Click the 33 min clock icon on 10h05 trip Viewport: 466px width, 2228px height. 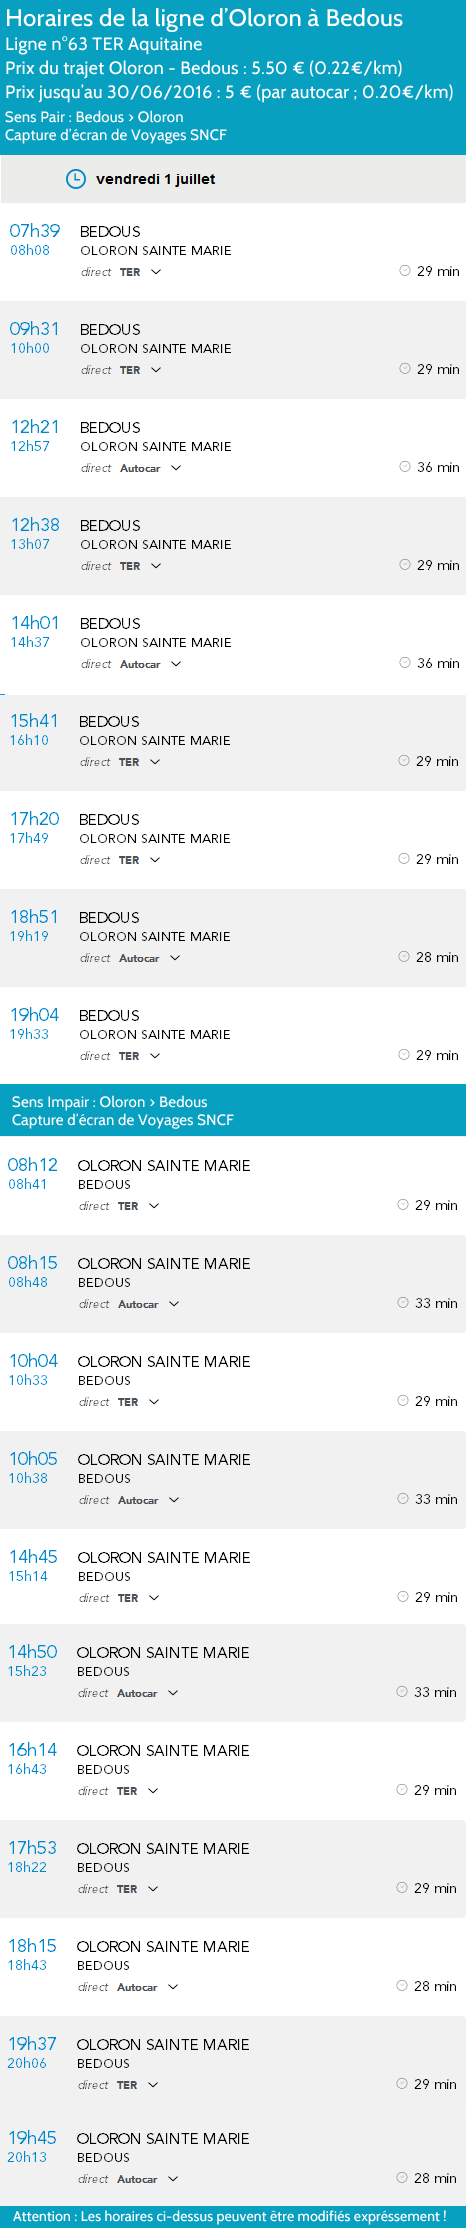point(403,1498)
